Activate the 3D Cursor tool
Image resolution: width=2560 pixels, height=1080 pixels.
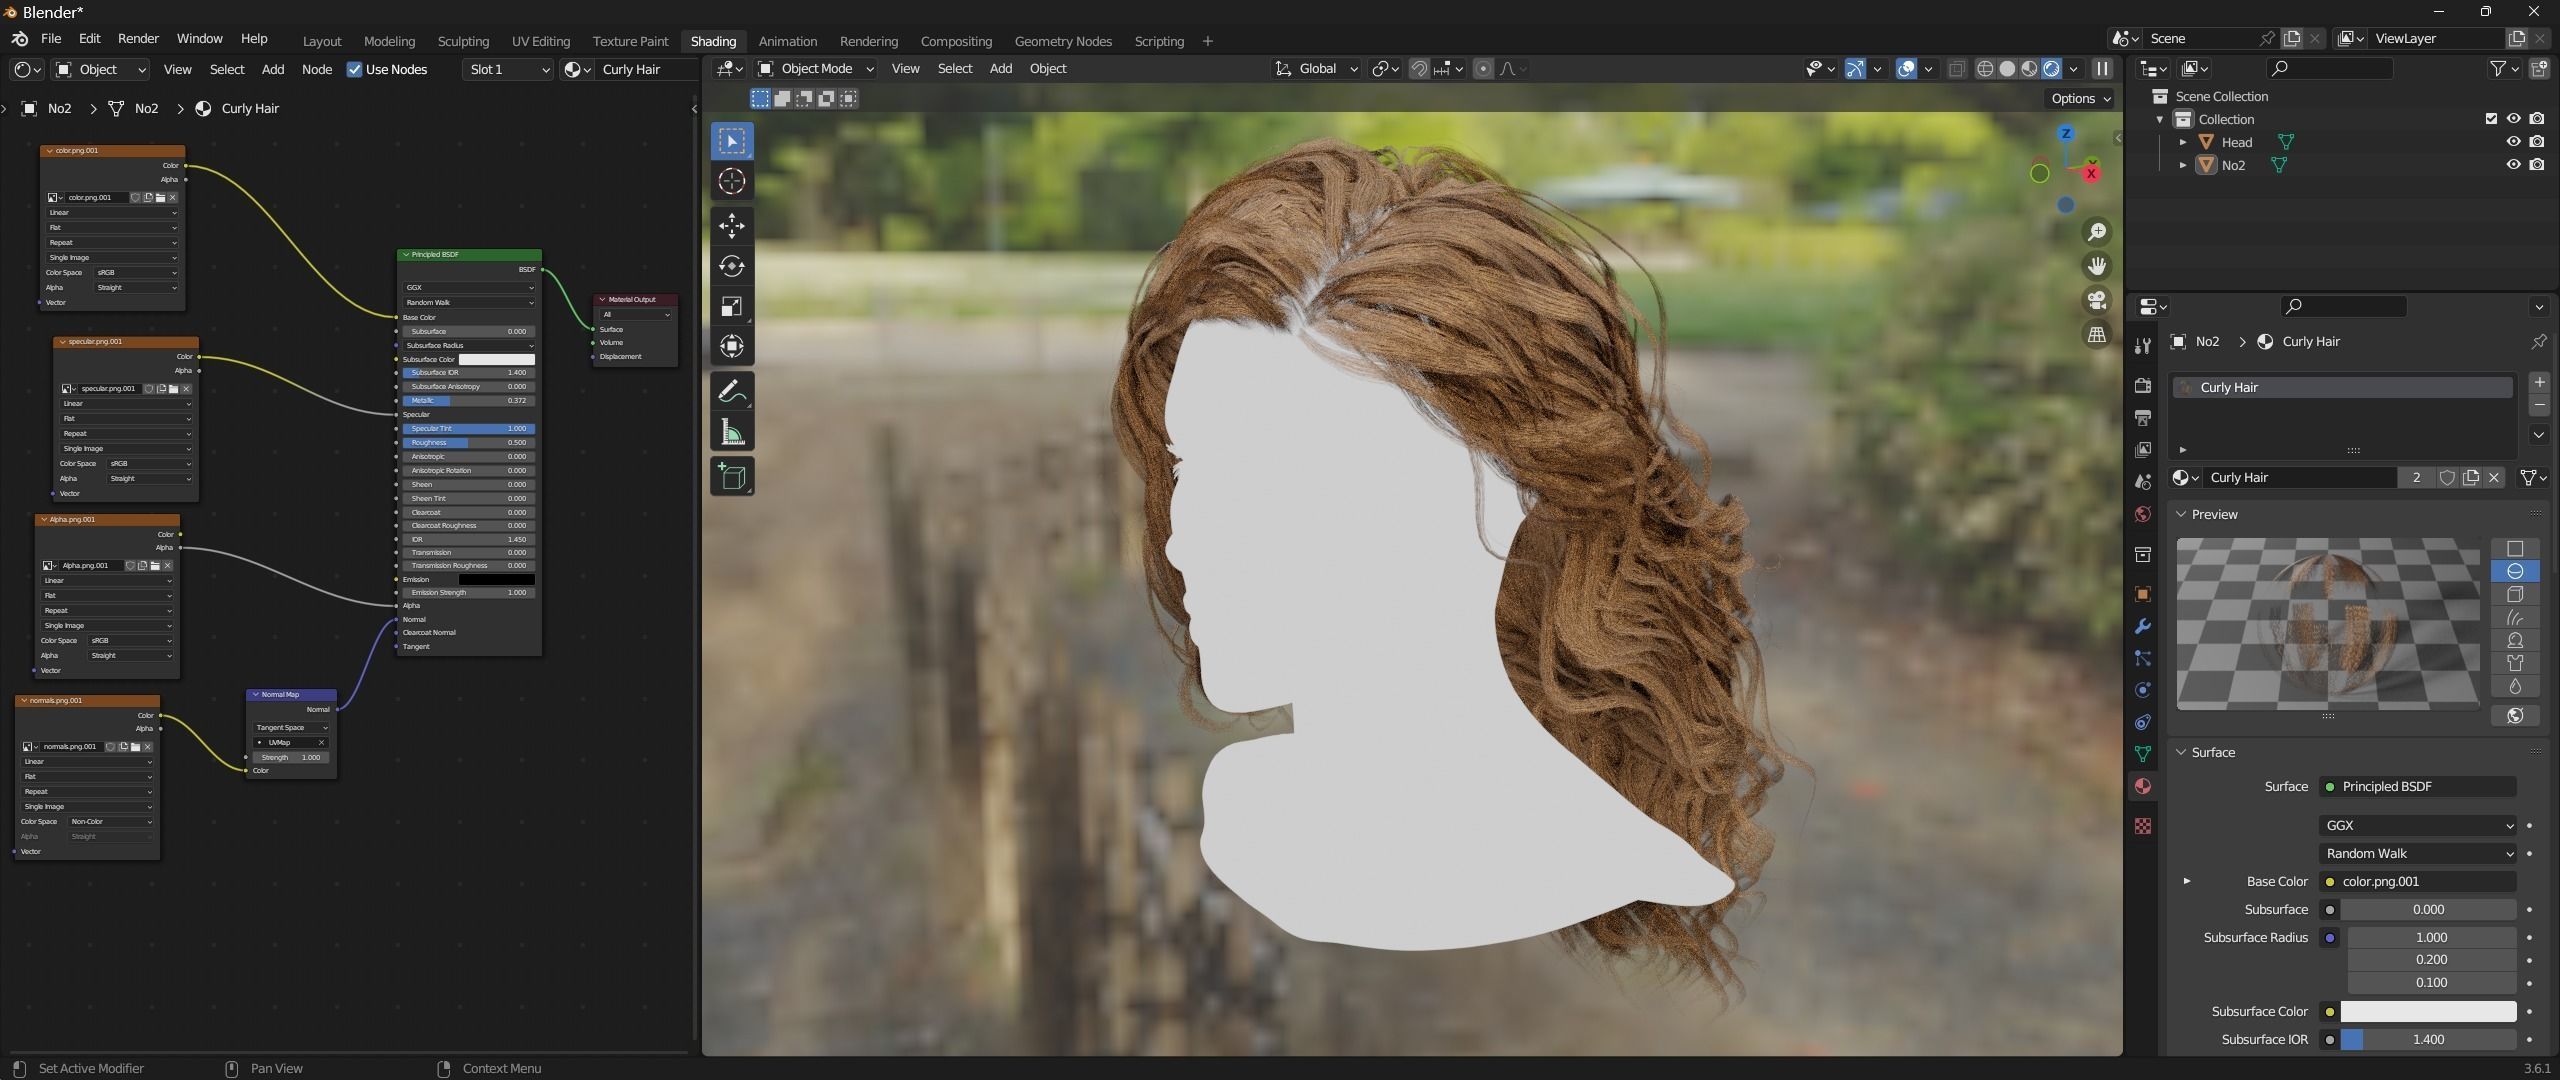click(732, 181)
